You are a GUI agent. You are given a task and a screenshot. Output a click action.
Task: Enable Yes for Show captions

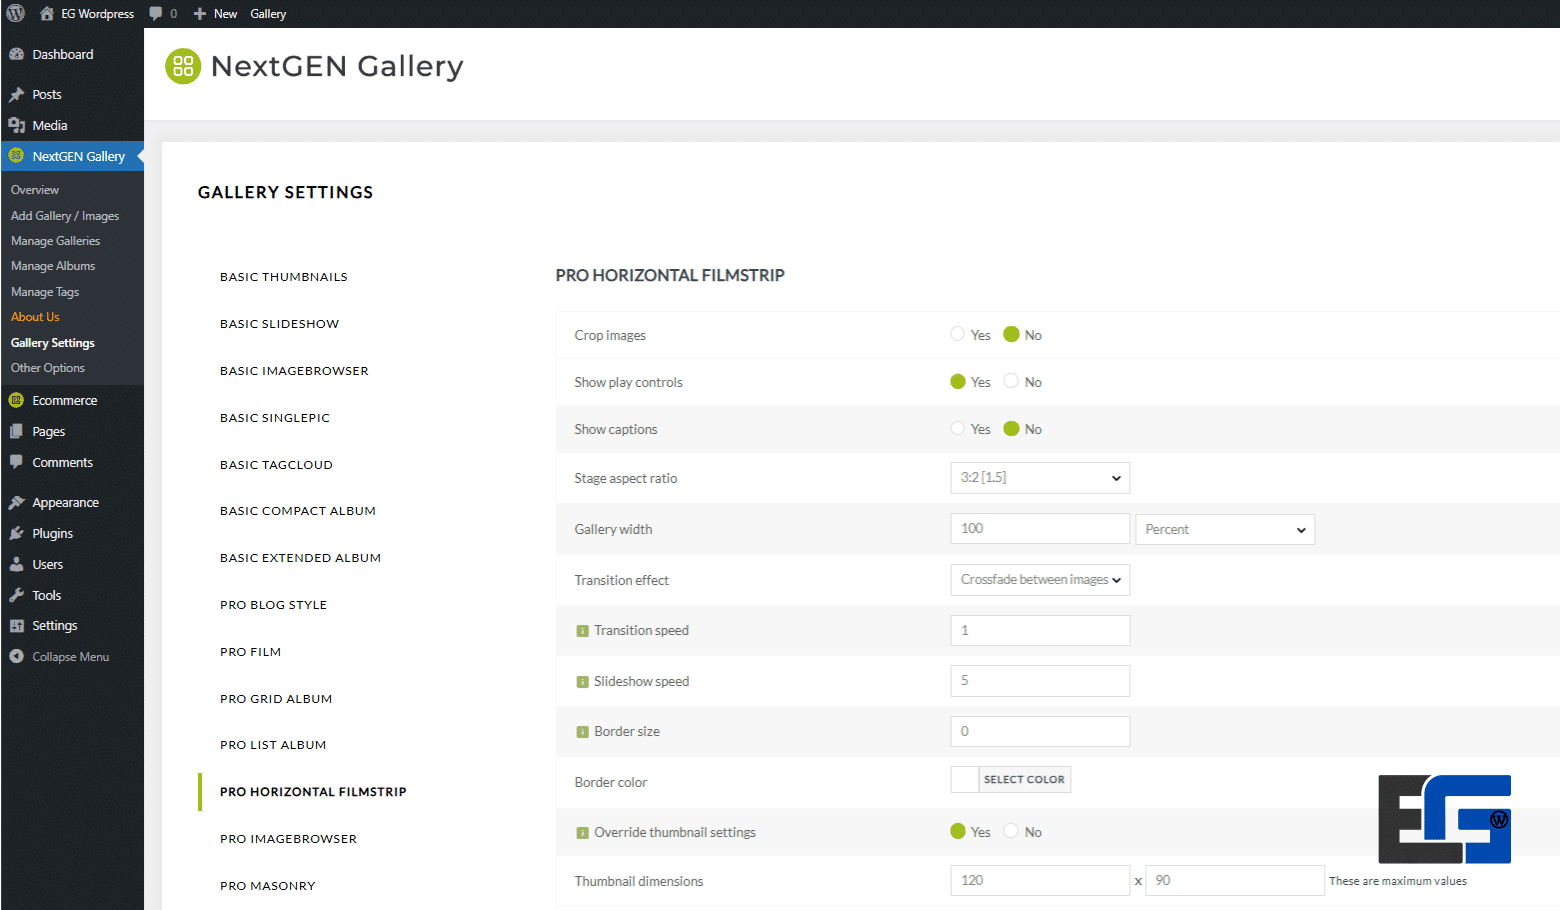click(958, 428)
